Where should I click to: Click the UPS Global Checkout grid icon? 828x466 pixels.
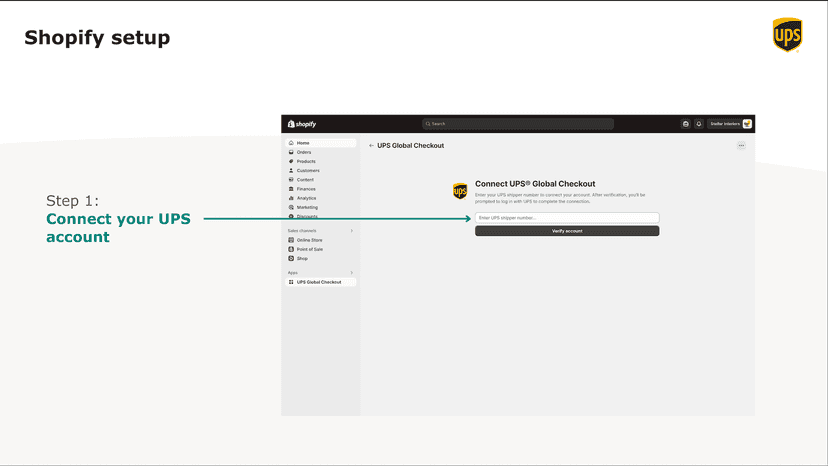(x=291, y=282)
